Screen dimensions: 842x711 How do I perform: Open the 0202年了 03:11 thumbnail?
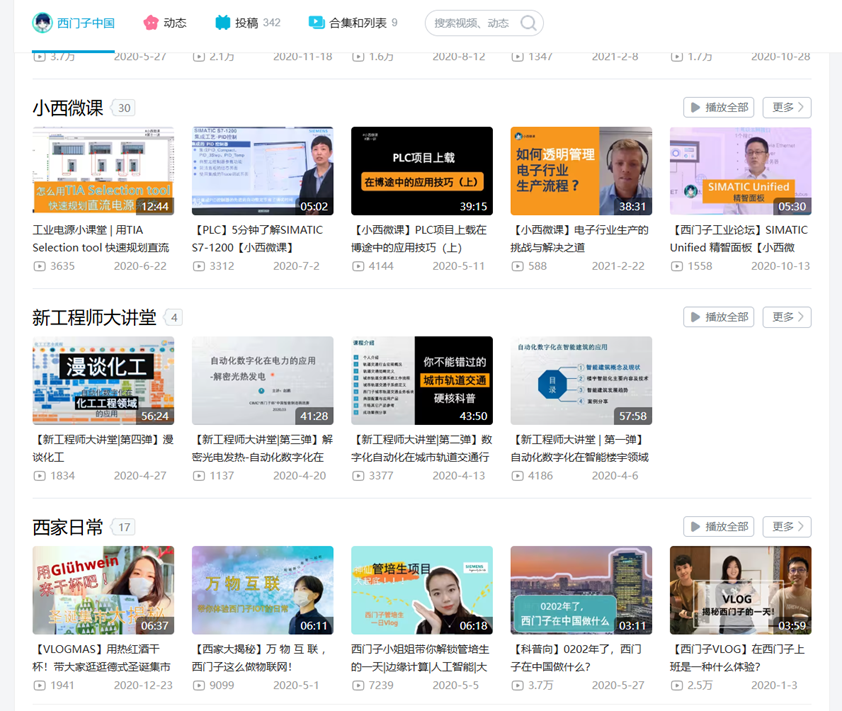[x=582, y=590]
